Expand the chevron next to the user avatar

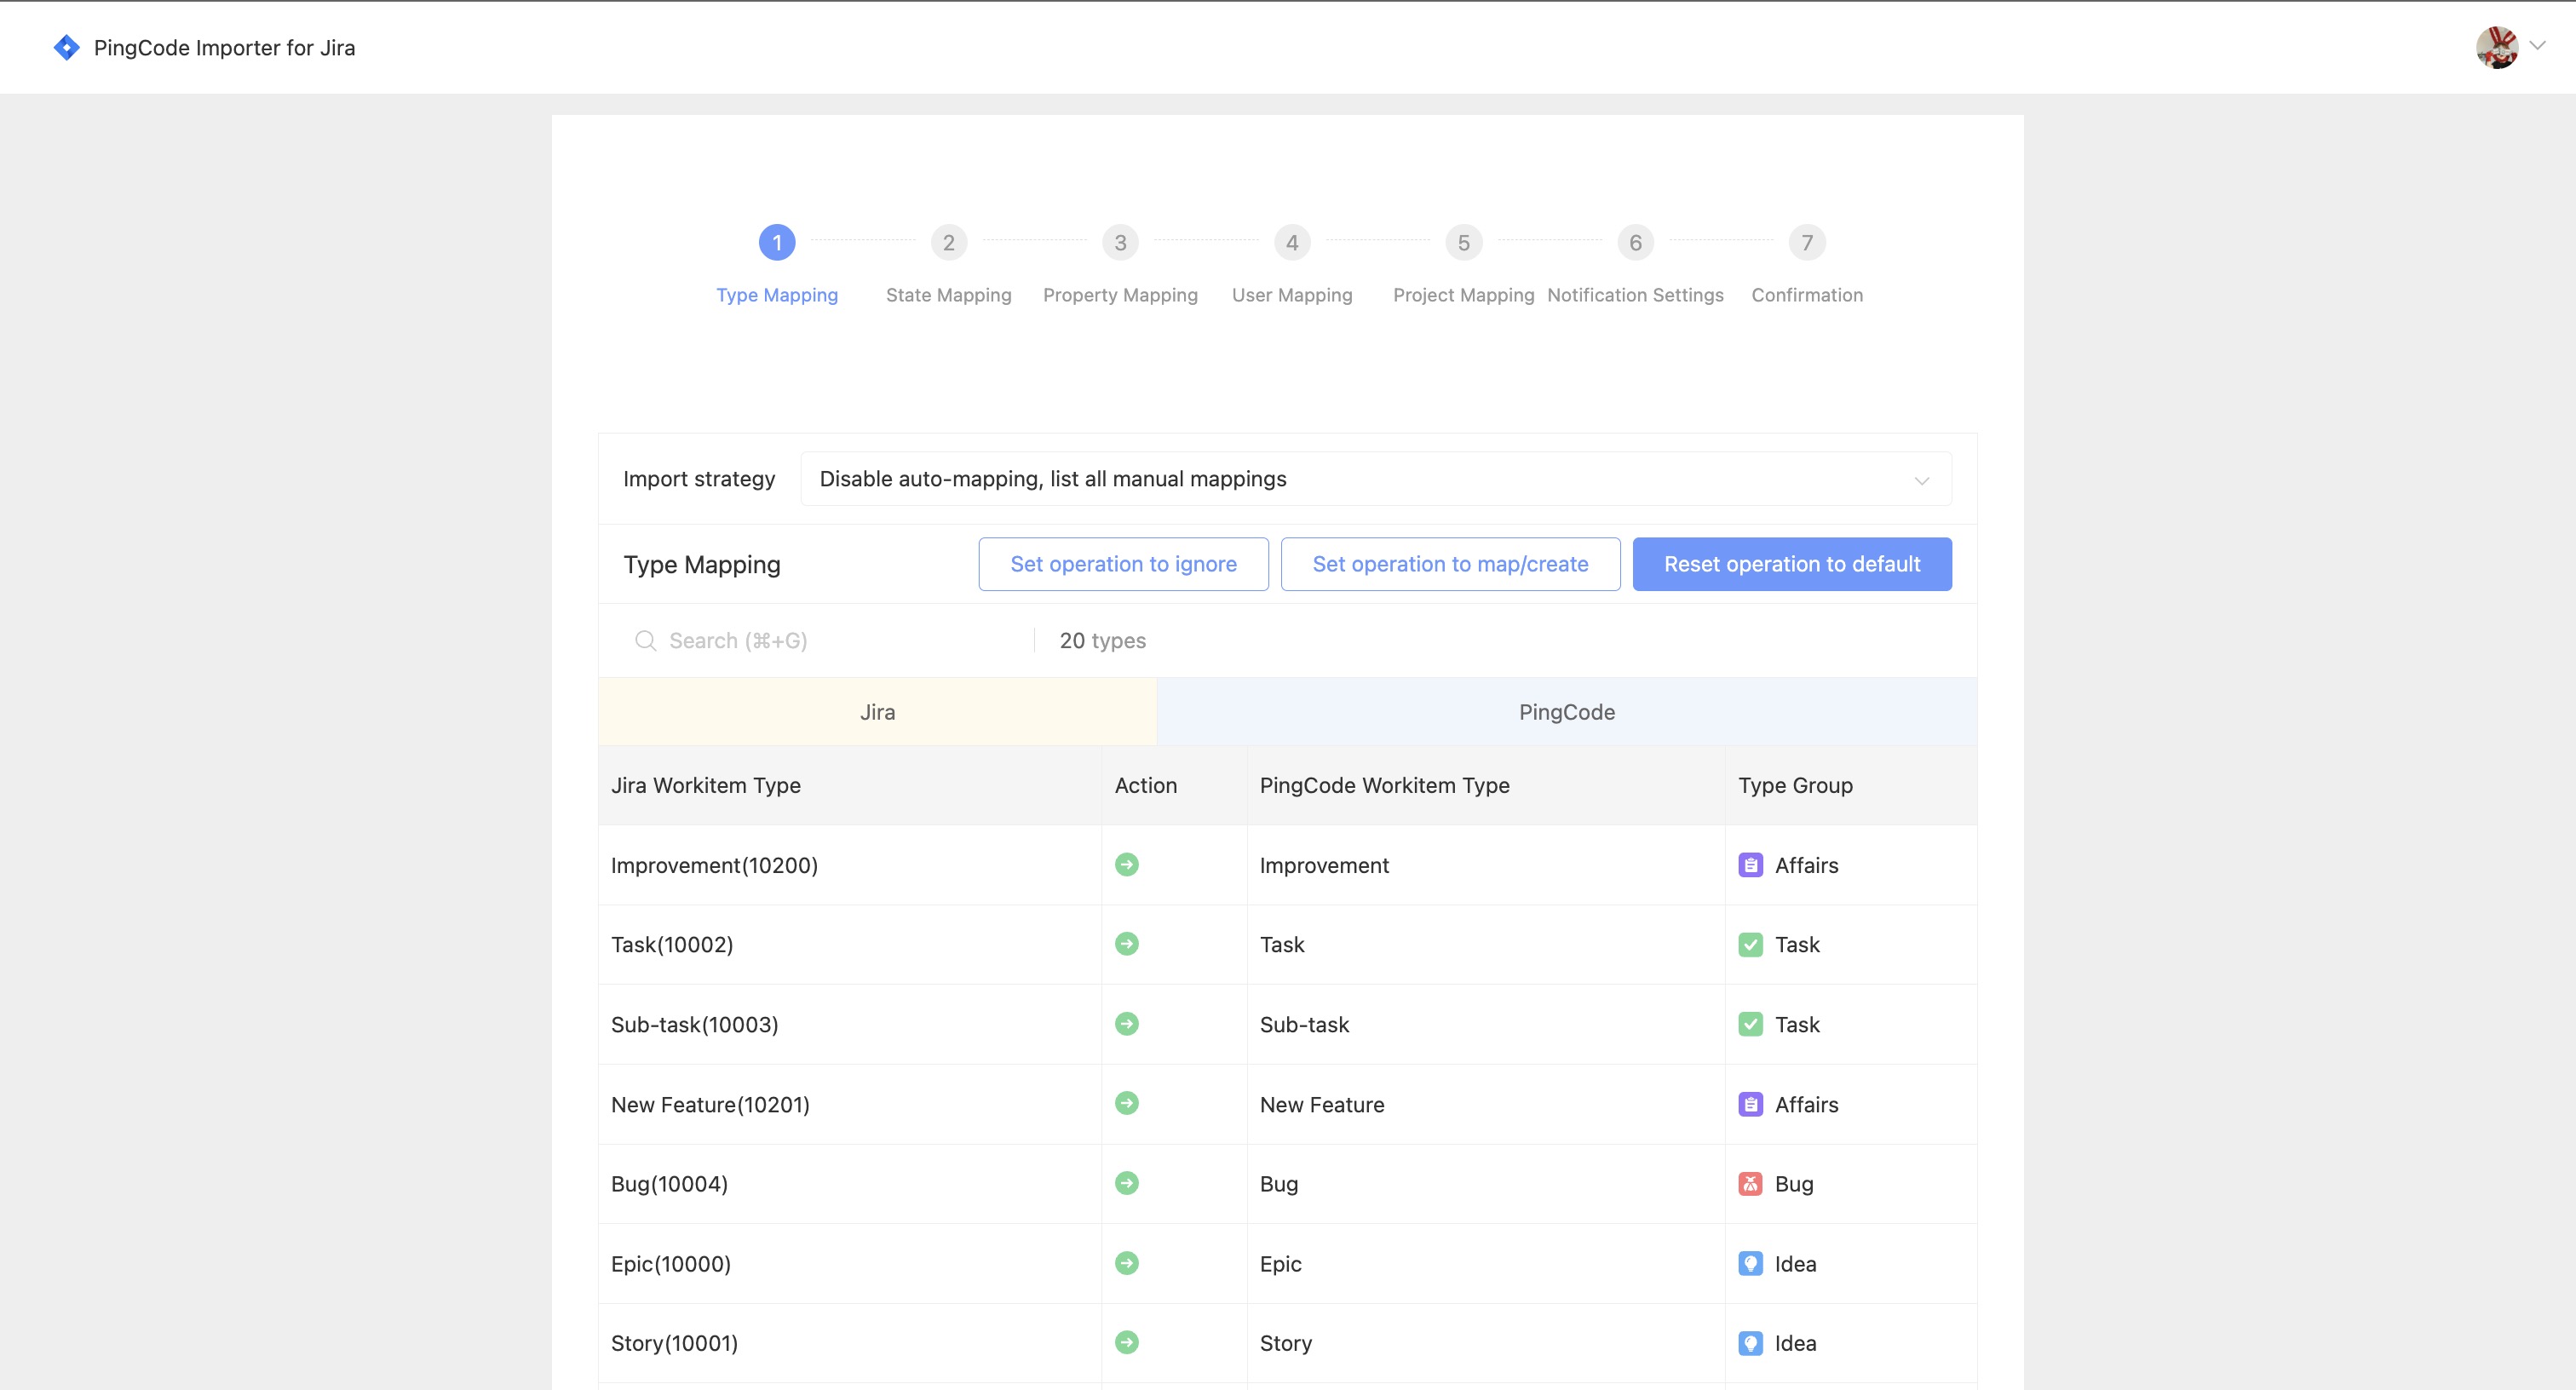(x=2538, y=46)
